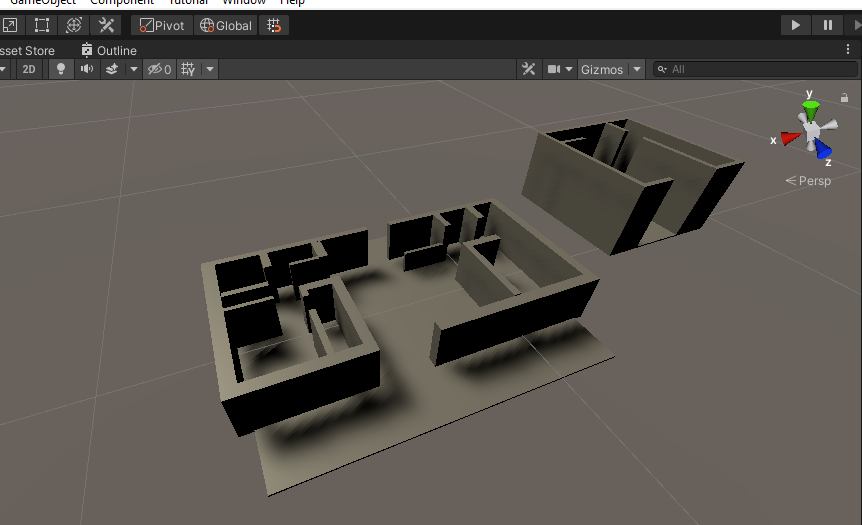Click the green Y axis cone on gizmo

811,106
